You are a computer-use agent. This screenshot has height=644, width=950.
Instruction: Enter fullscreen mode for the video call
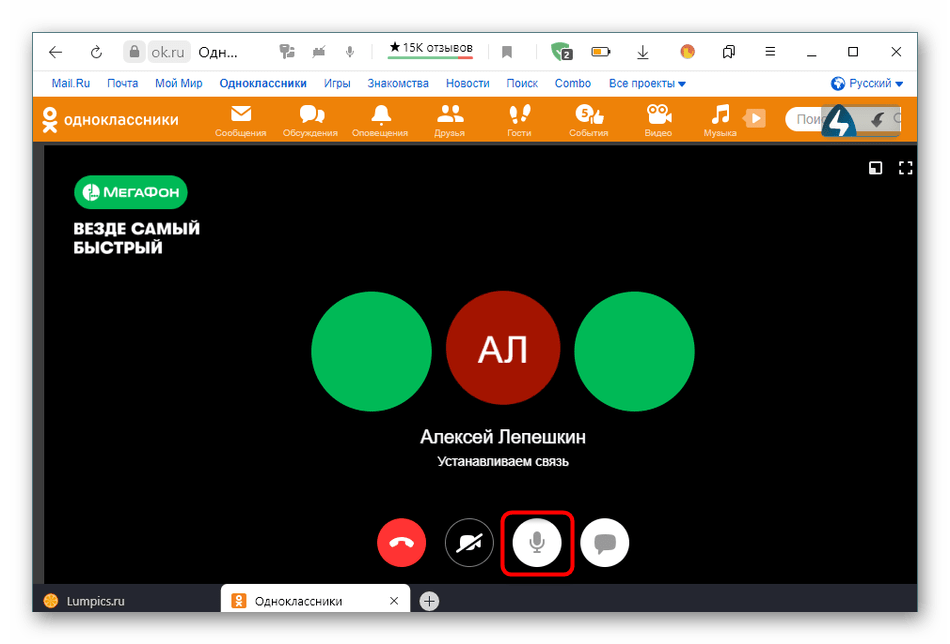click(906, 168)
